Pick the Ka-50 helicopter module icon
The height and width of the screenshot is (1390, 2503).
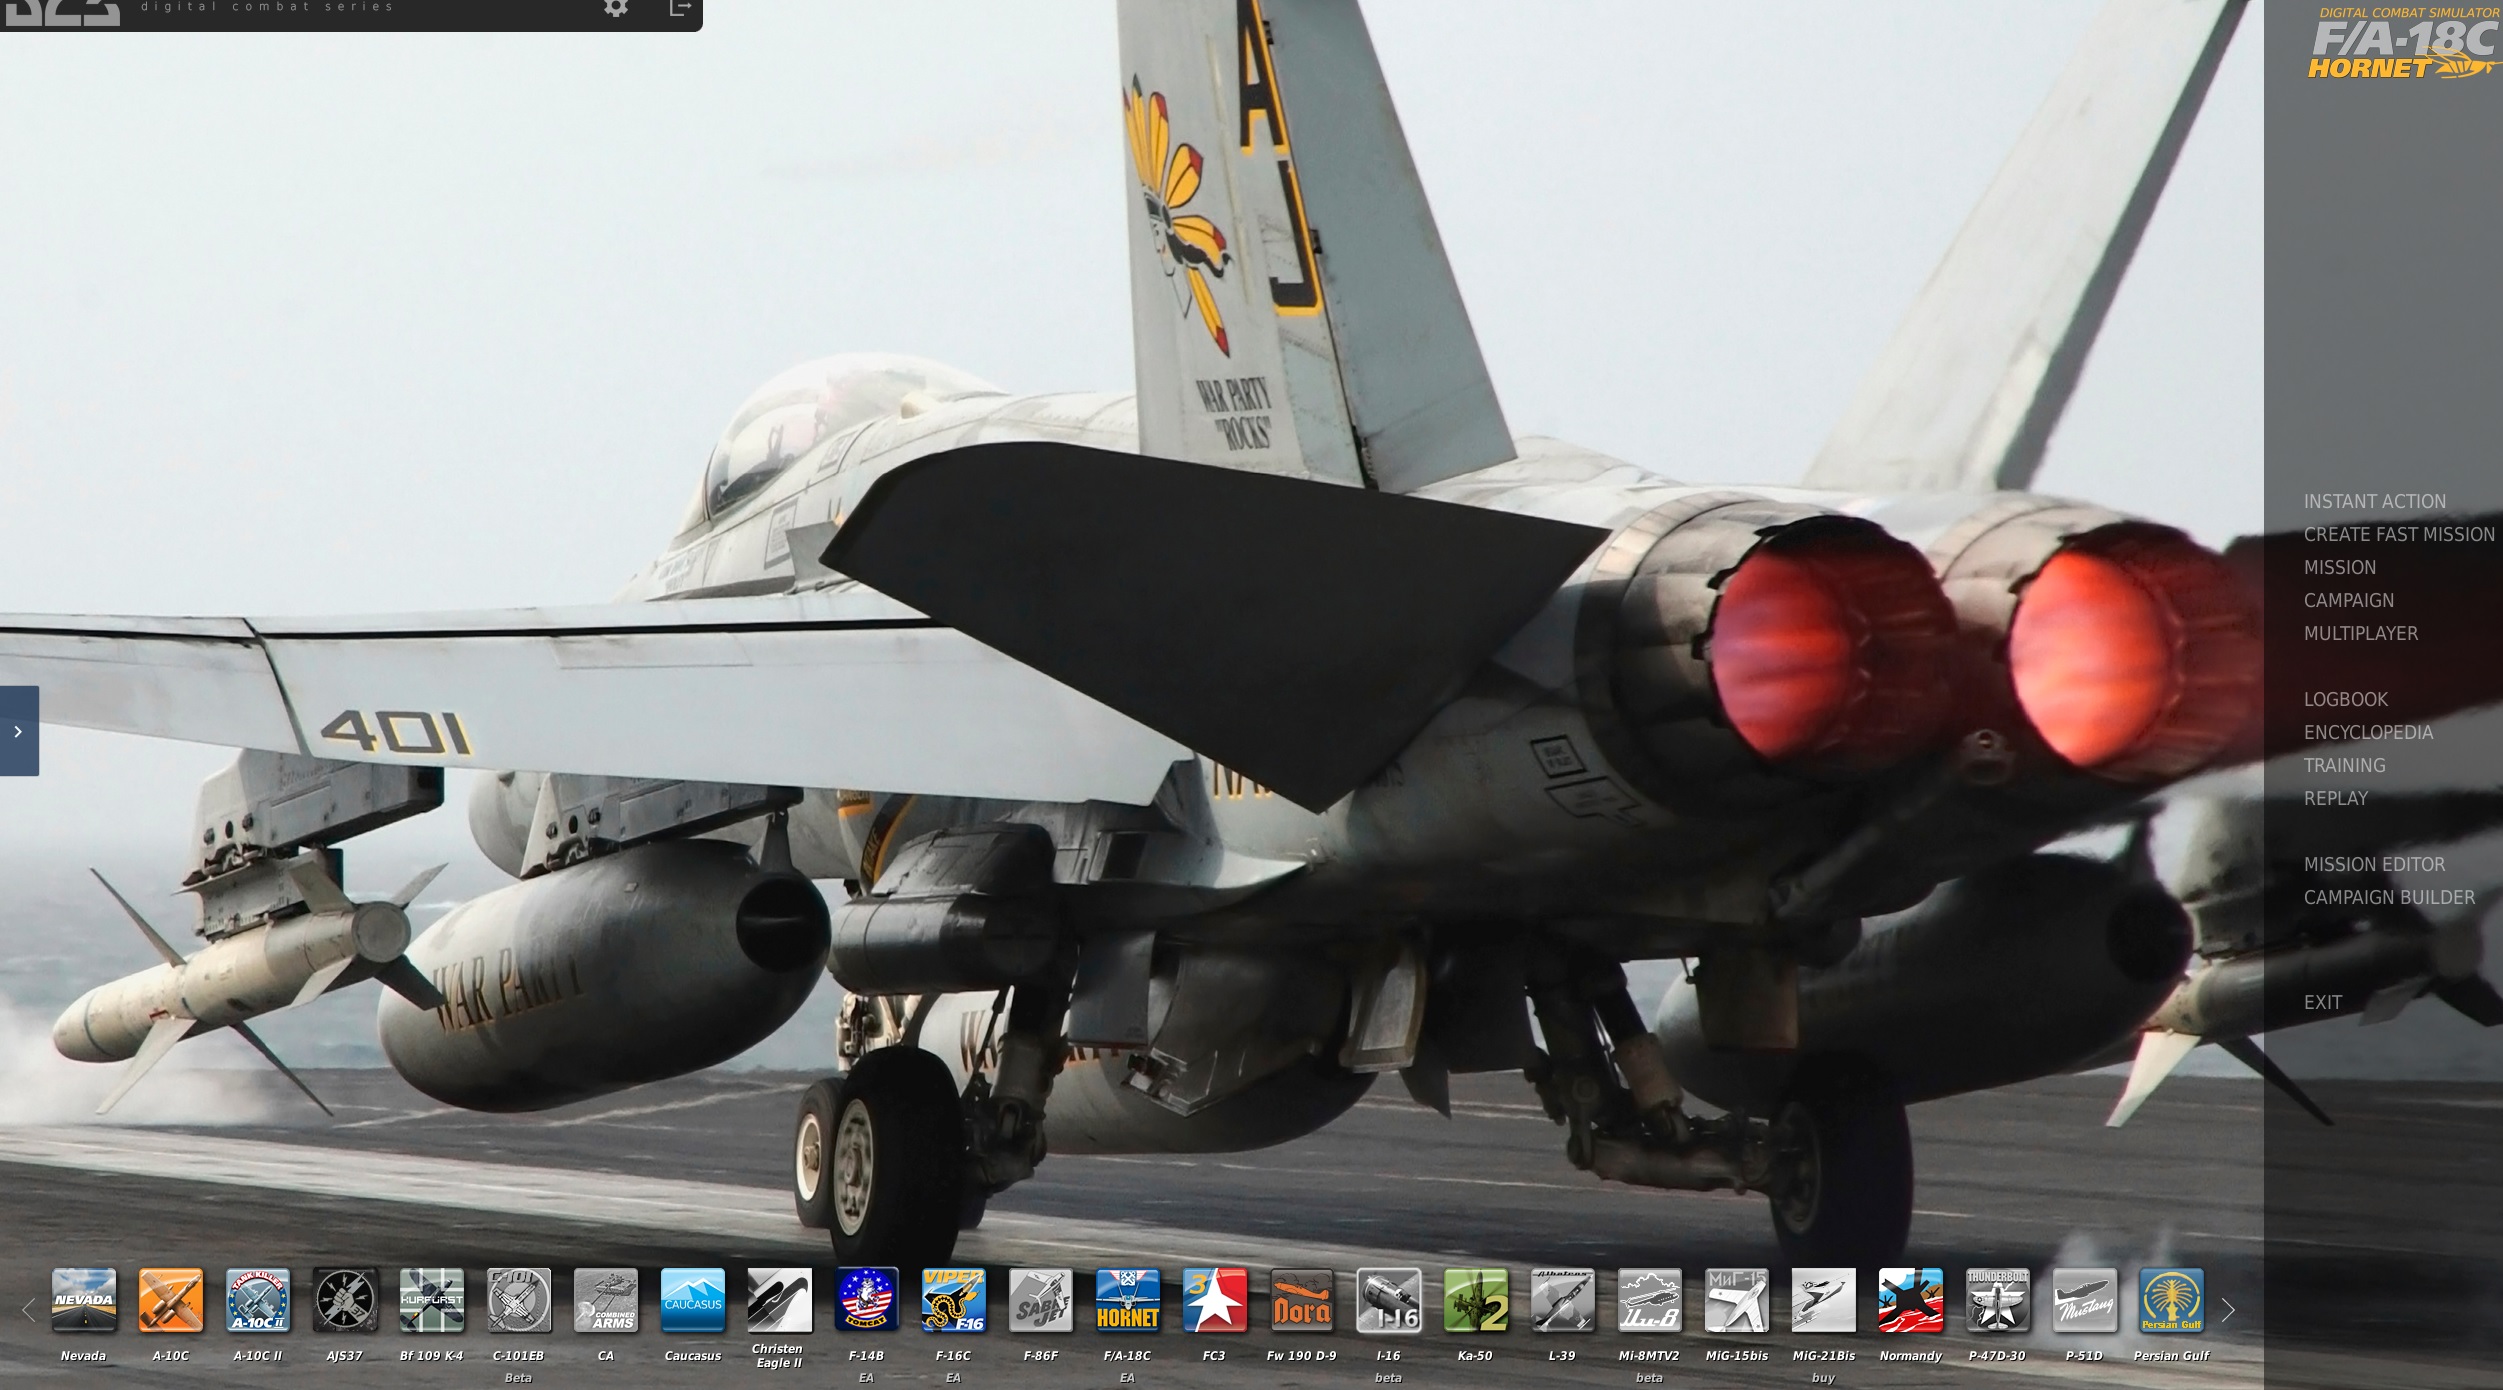(x=1476, y=1299)
